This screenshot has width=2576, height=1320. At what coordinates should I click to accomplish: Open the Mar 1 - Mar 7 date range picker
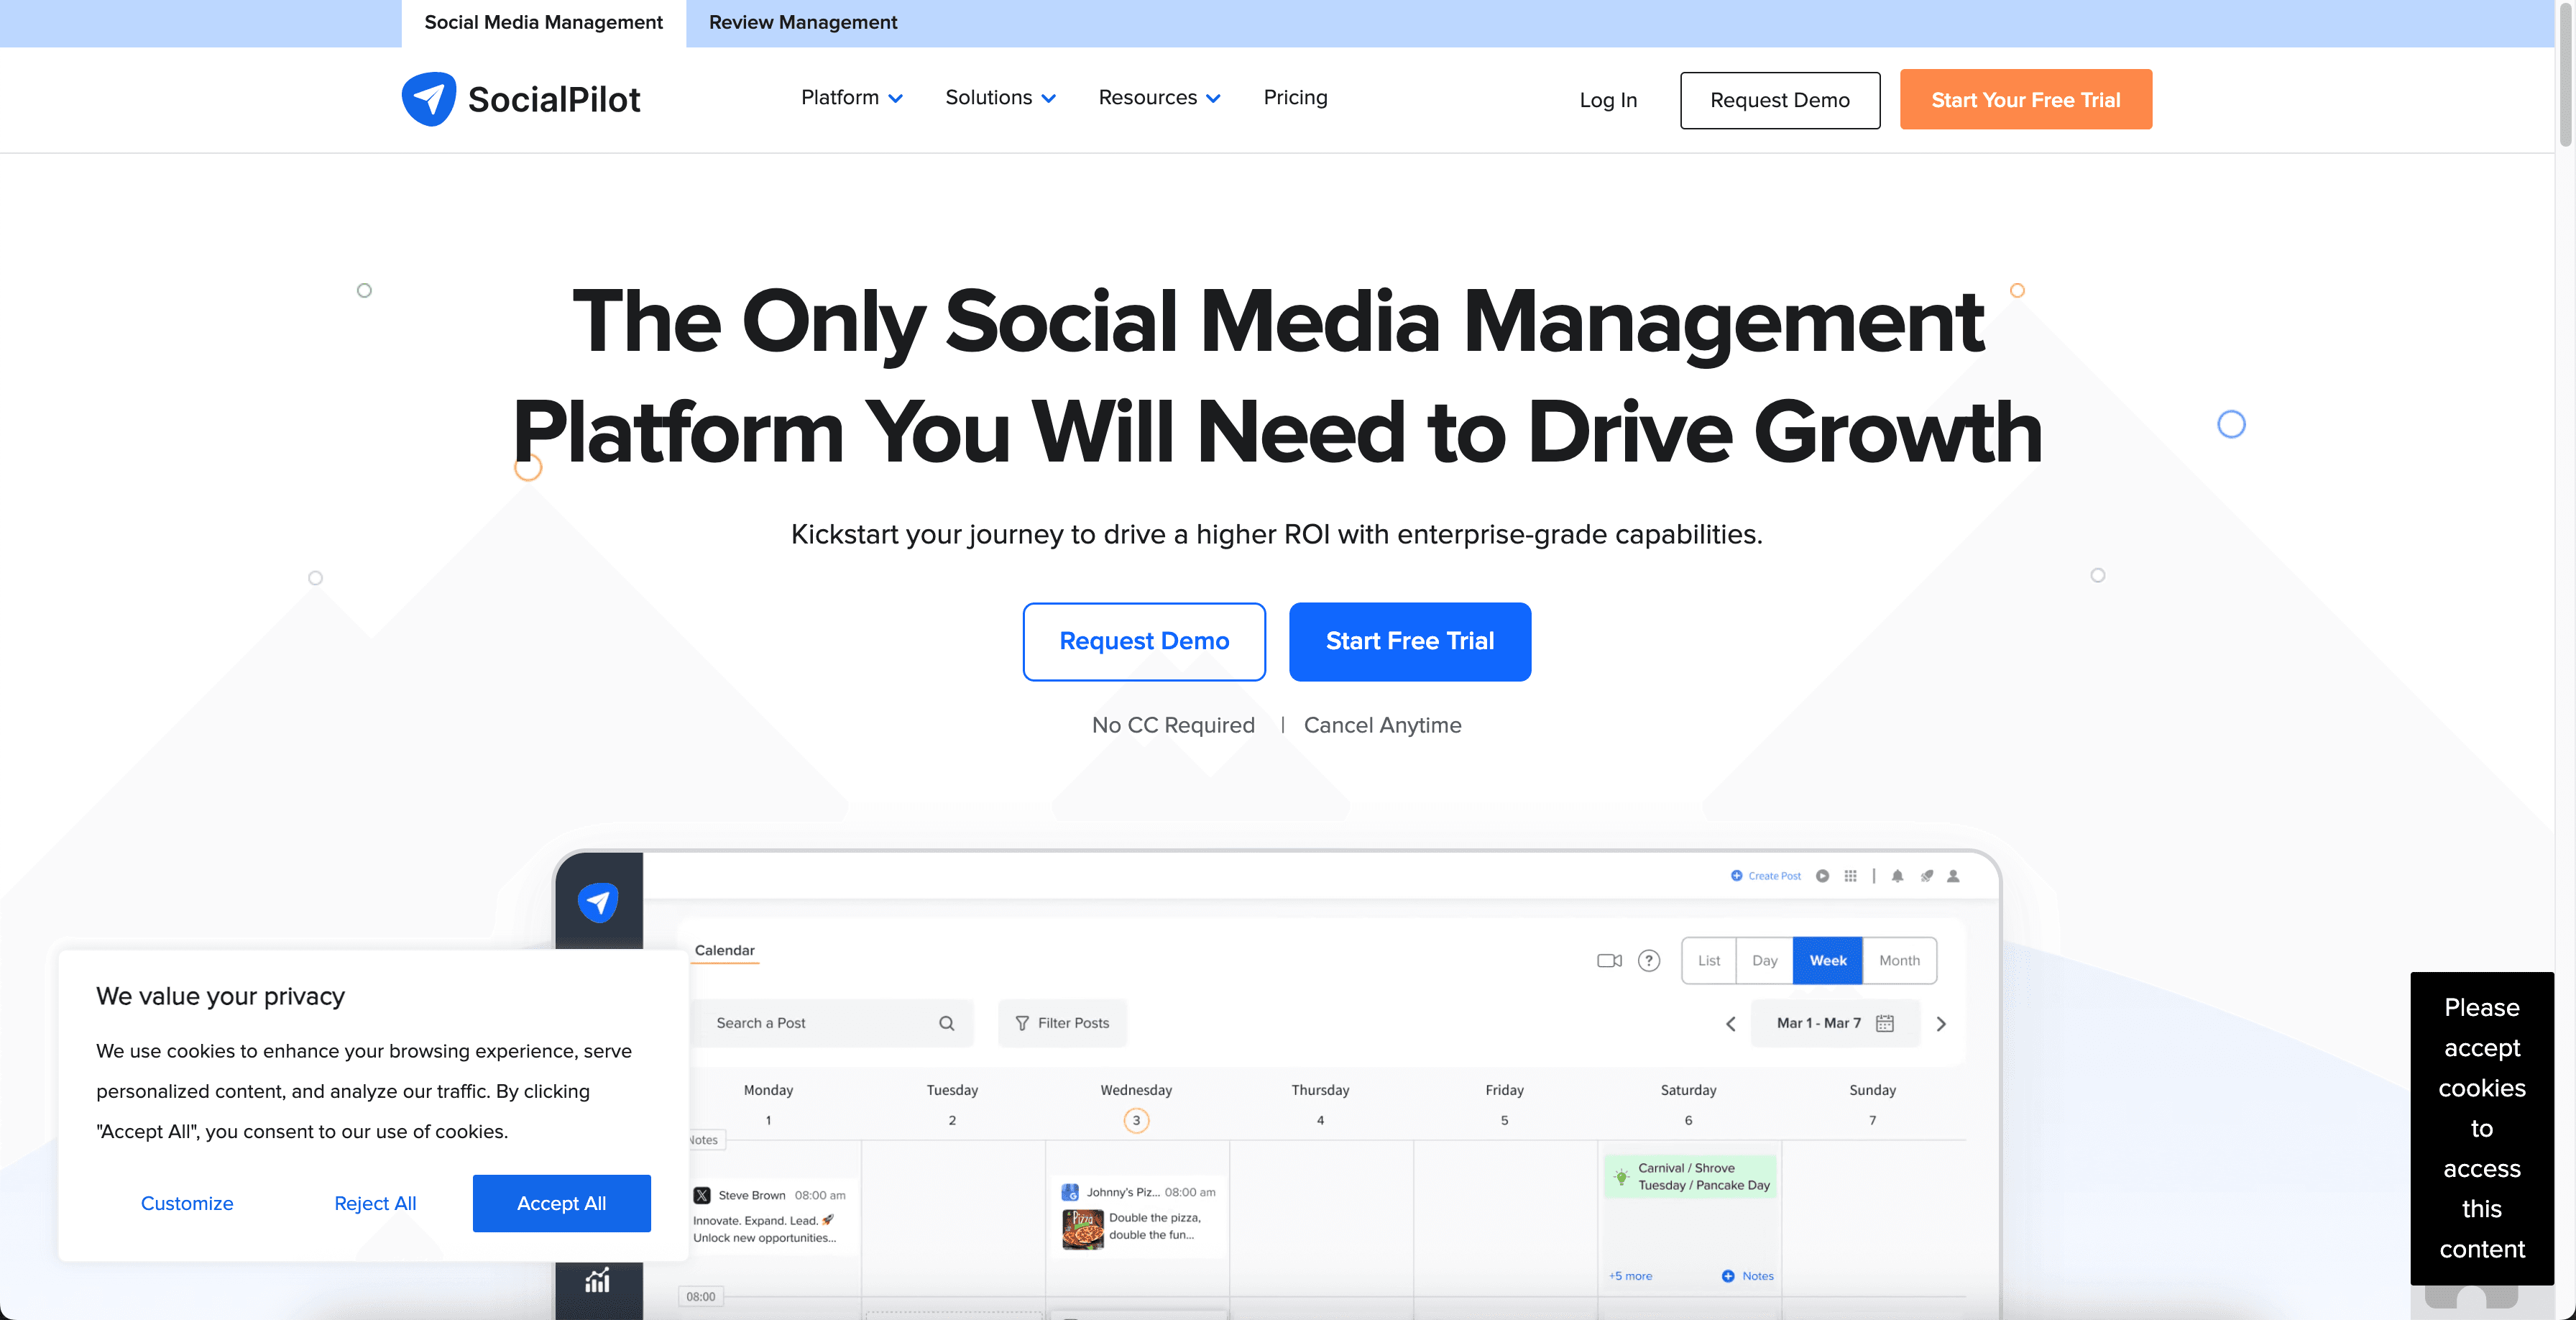click(x=1835, y=1023)
